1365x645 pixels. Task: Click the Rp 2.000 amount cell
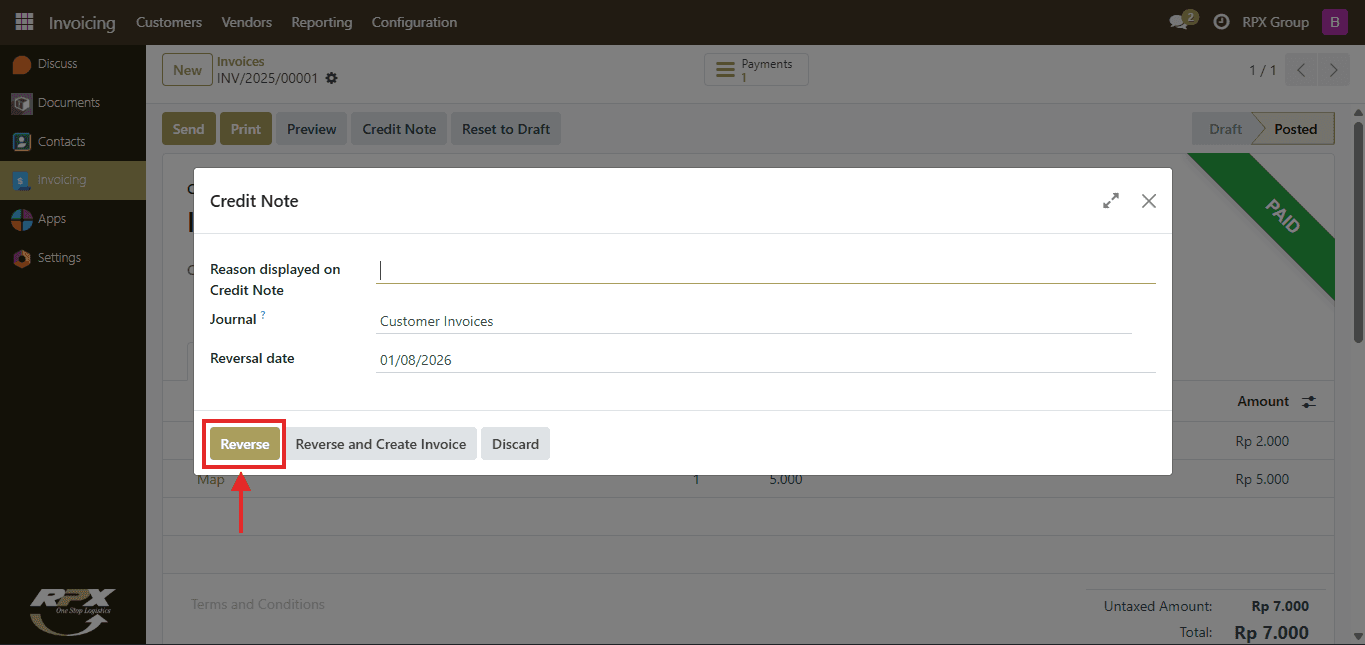[1262, 441]
